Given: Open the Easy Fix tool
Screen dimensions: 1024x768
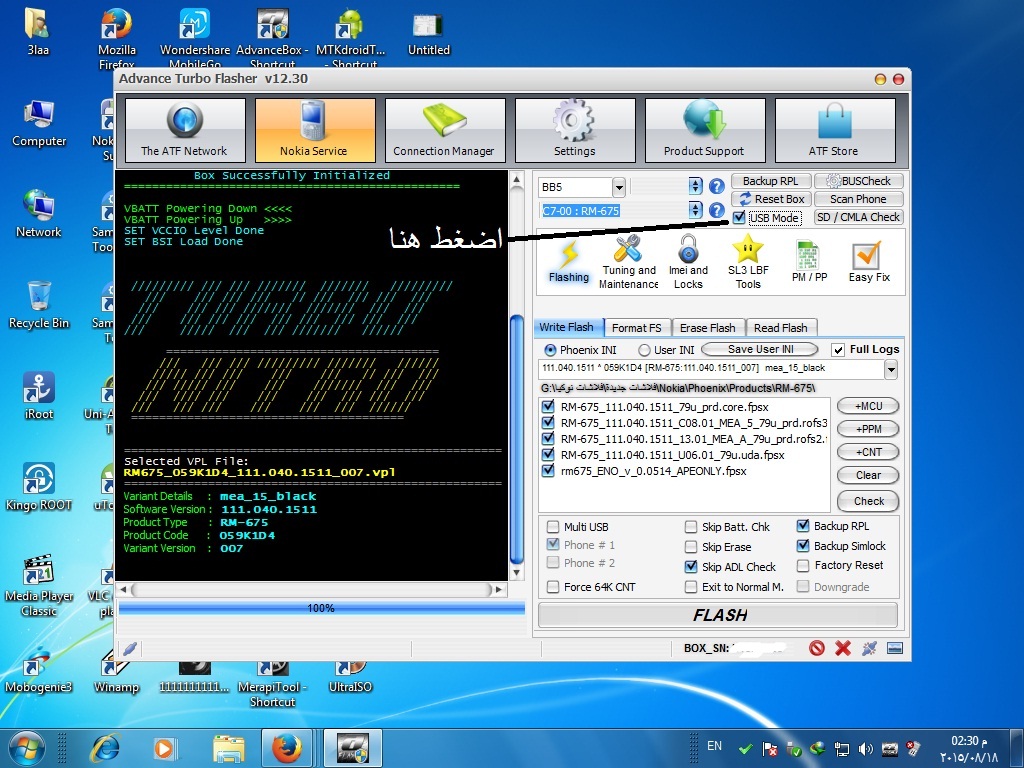Looking at the screenshot, I should tap(869, 261).
